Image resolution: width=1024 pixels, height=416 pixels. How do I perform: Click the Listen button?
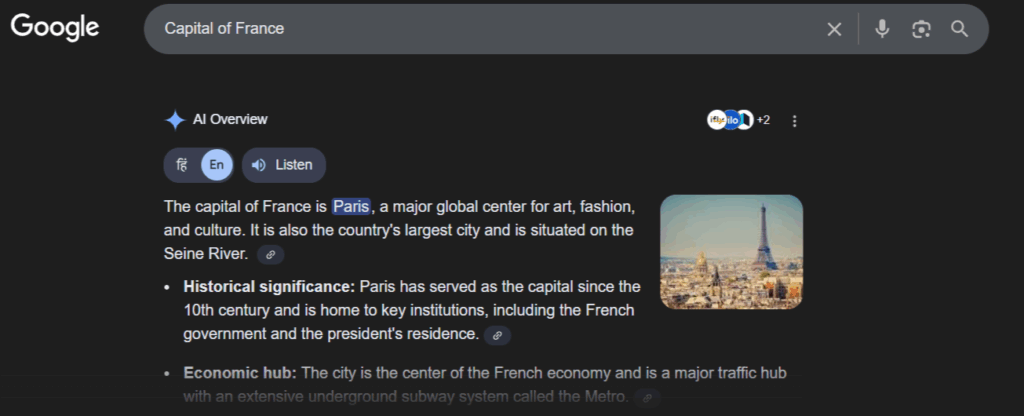click(x=284, y=165)
